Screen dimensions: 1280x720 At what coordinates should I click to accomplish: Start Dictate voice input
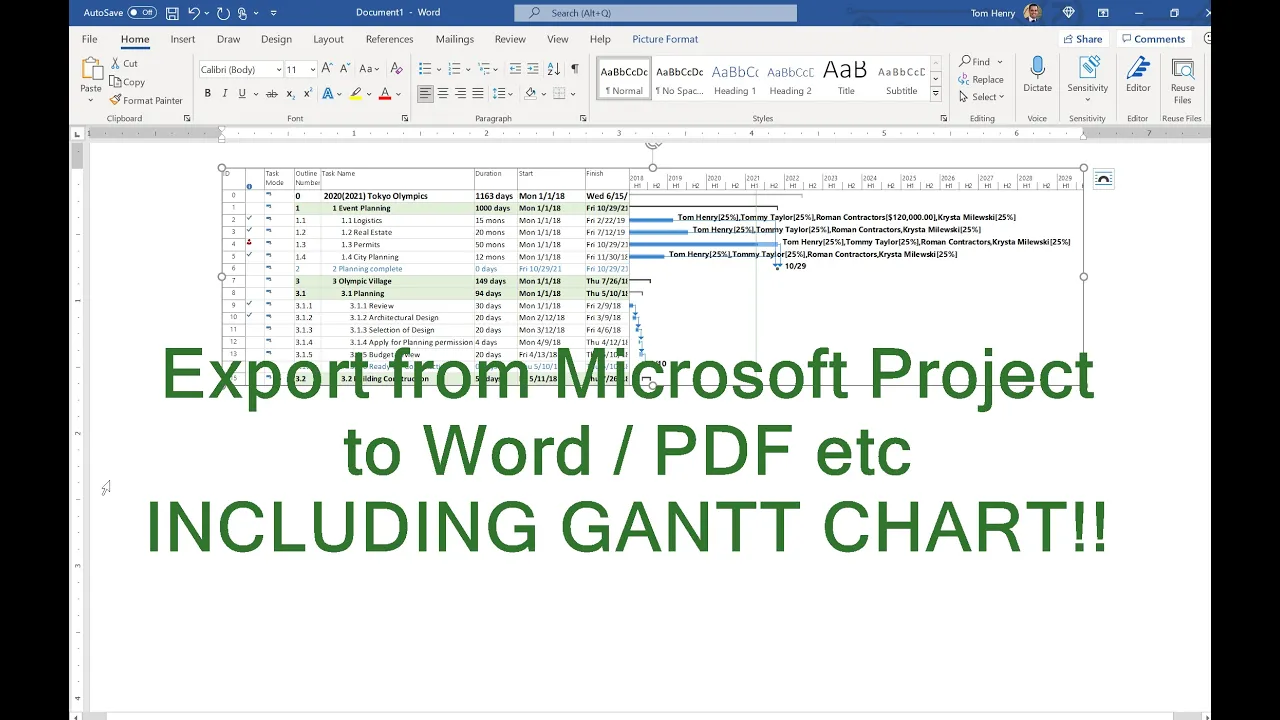click(1037, 76)
